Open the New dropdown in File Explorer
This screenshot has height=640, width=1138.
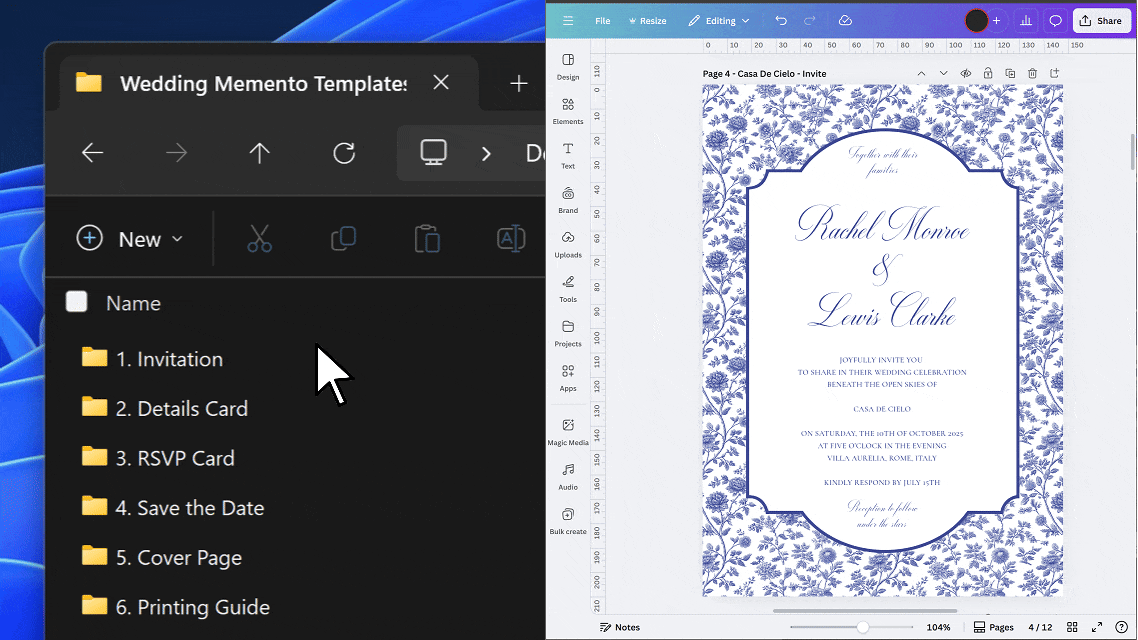[x=130, y=239]
